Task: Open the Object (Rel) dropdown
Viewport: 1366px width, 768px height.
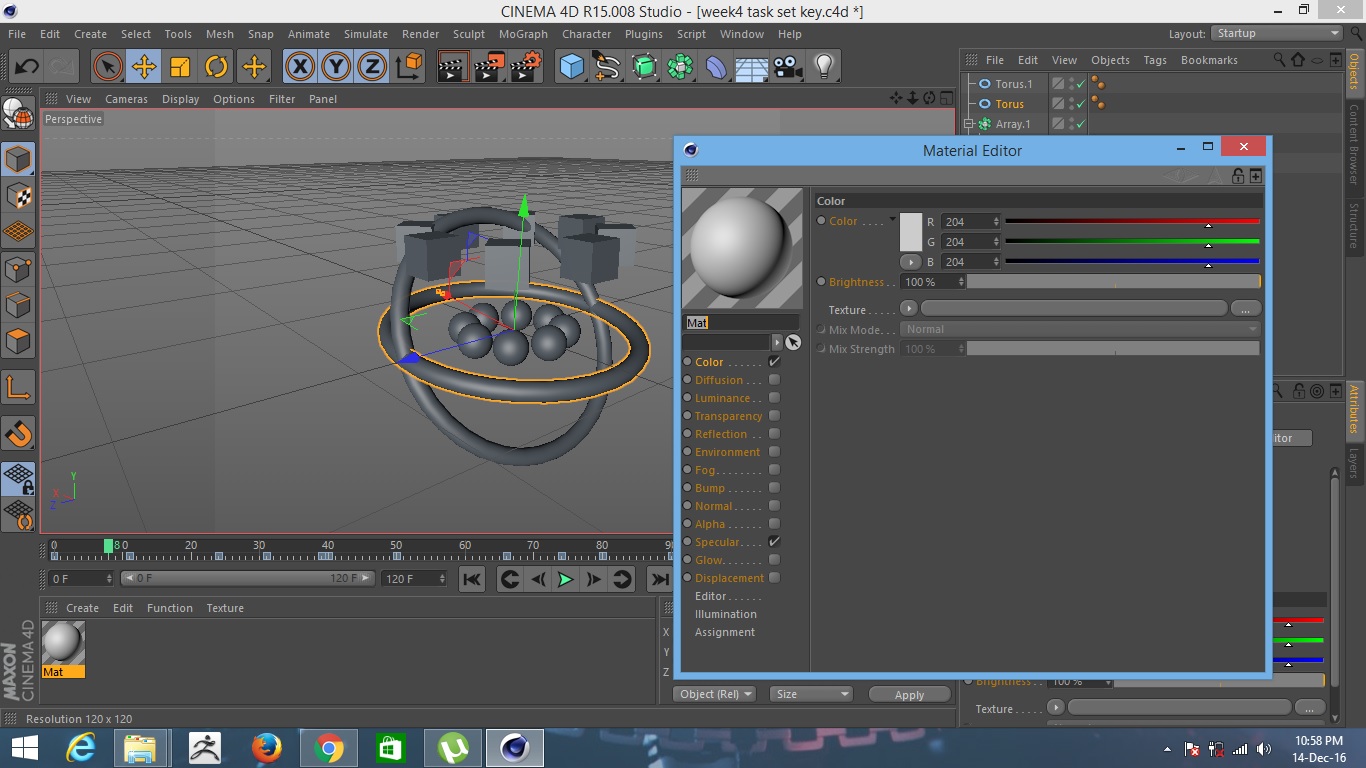Action: (715, 694)
